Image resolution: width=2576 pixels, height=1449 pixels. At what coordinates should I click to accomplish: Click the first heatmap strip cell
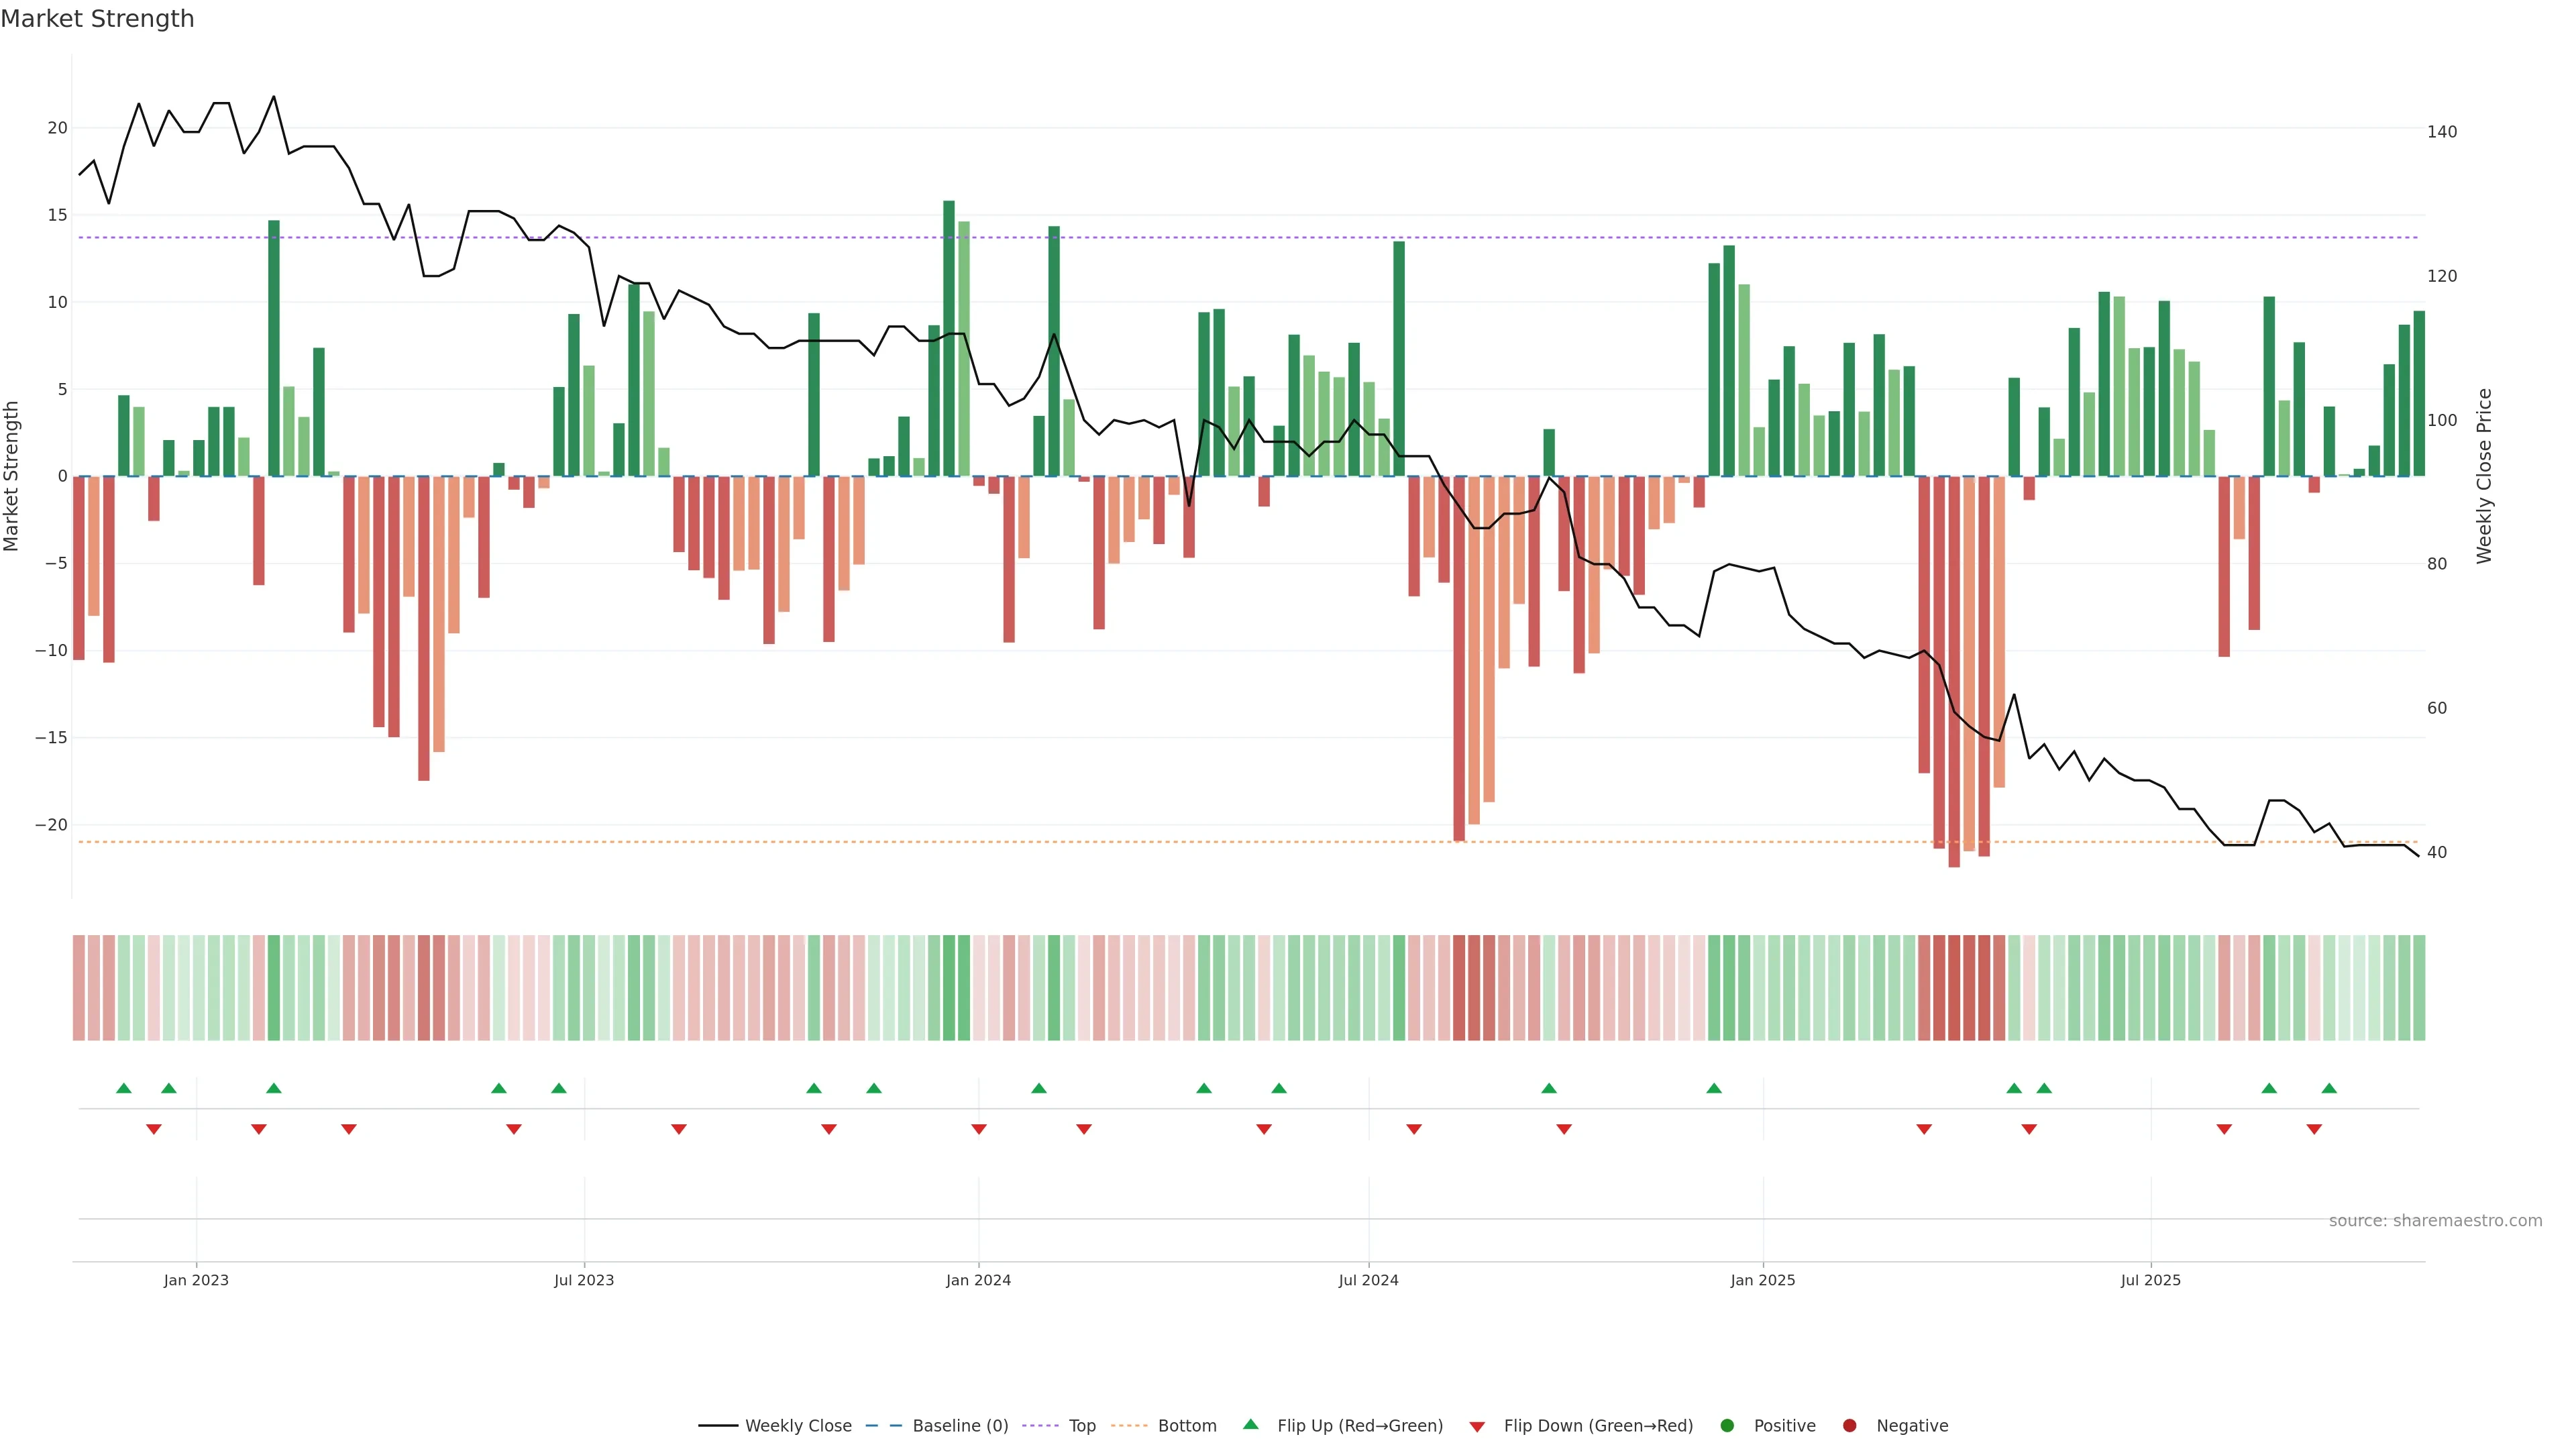click(x=79, y=987)
